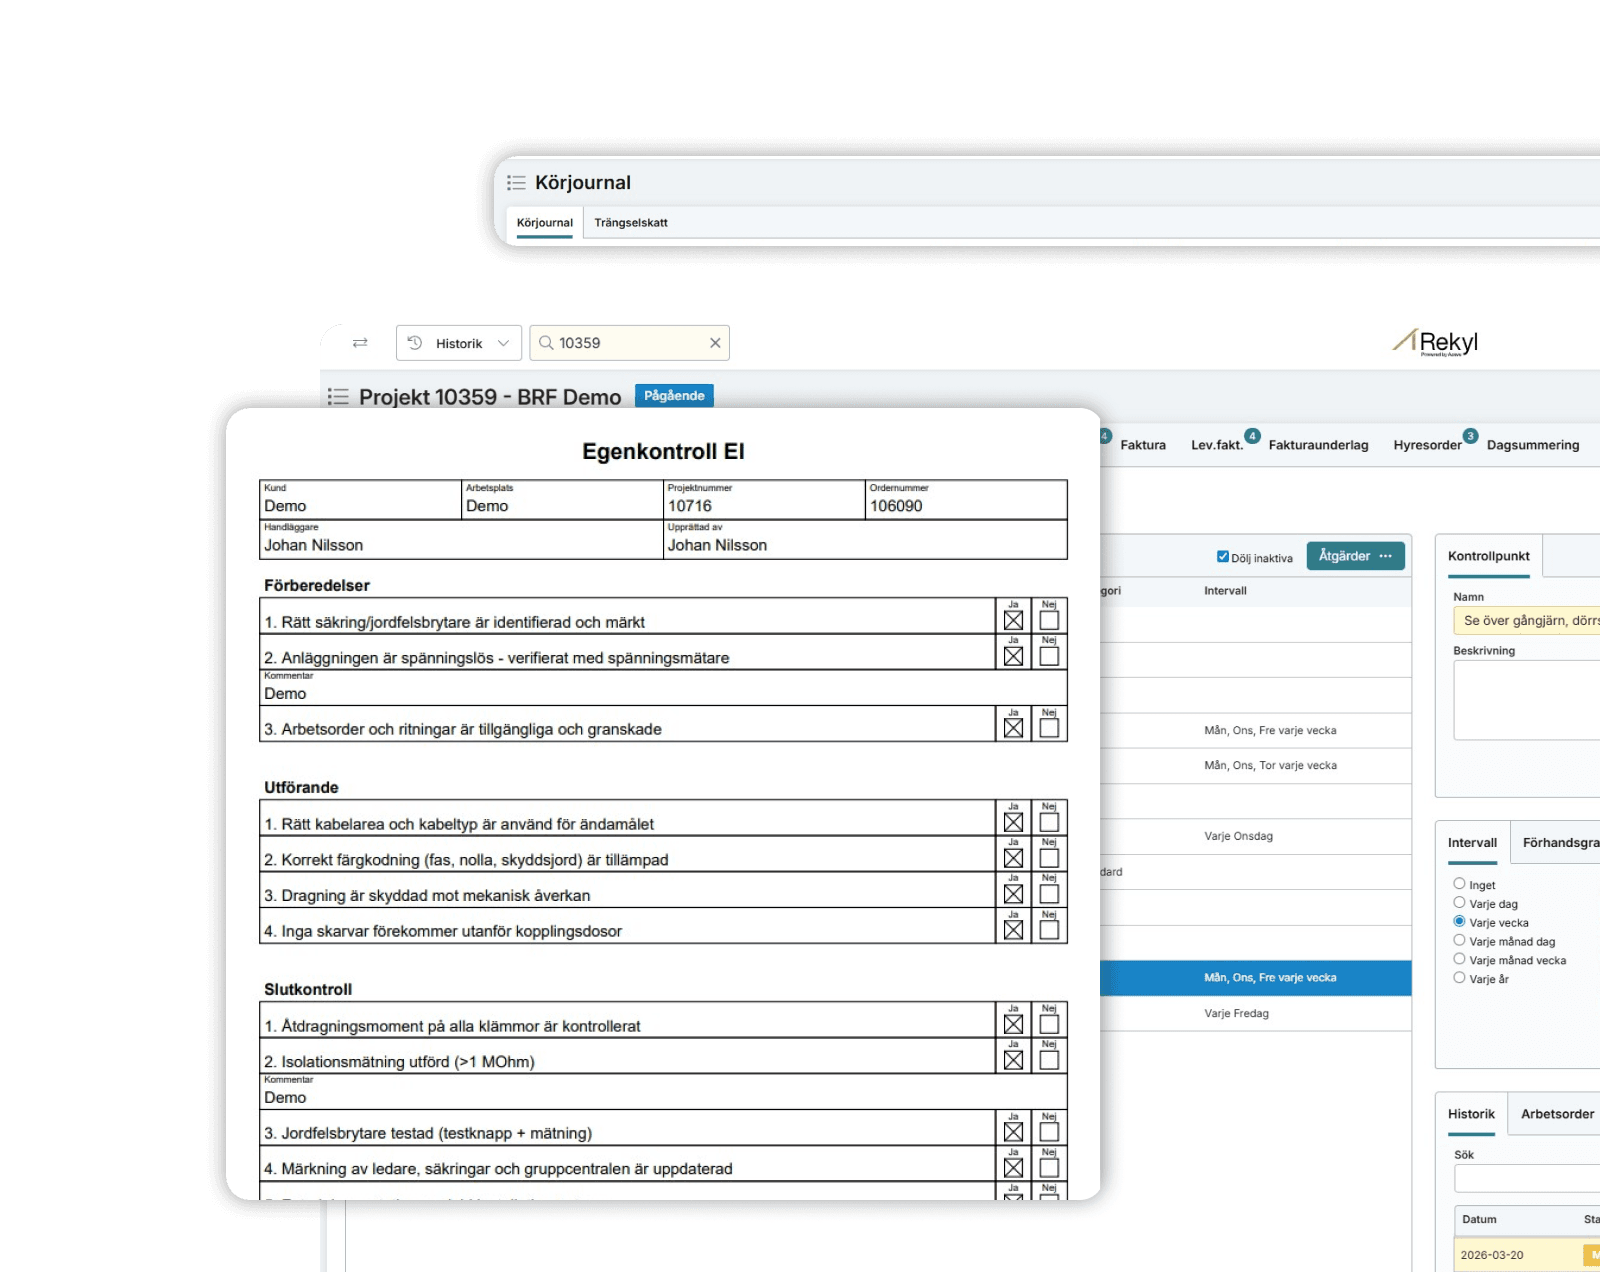
Task: Open the Dagsummering tab
Action: (1533, 445)
